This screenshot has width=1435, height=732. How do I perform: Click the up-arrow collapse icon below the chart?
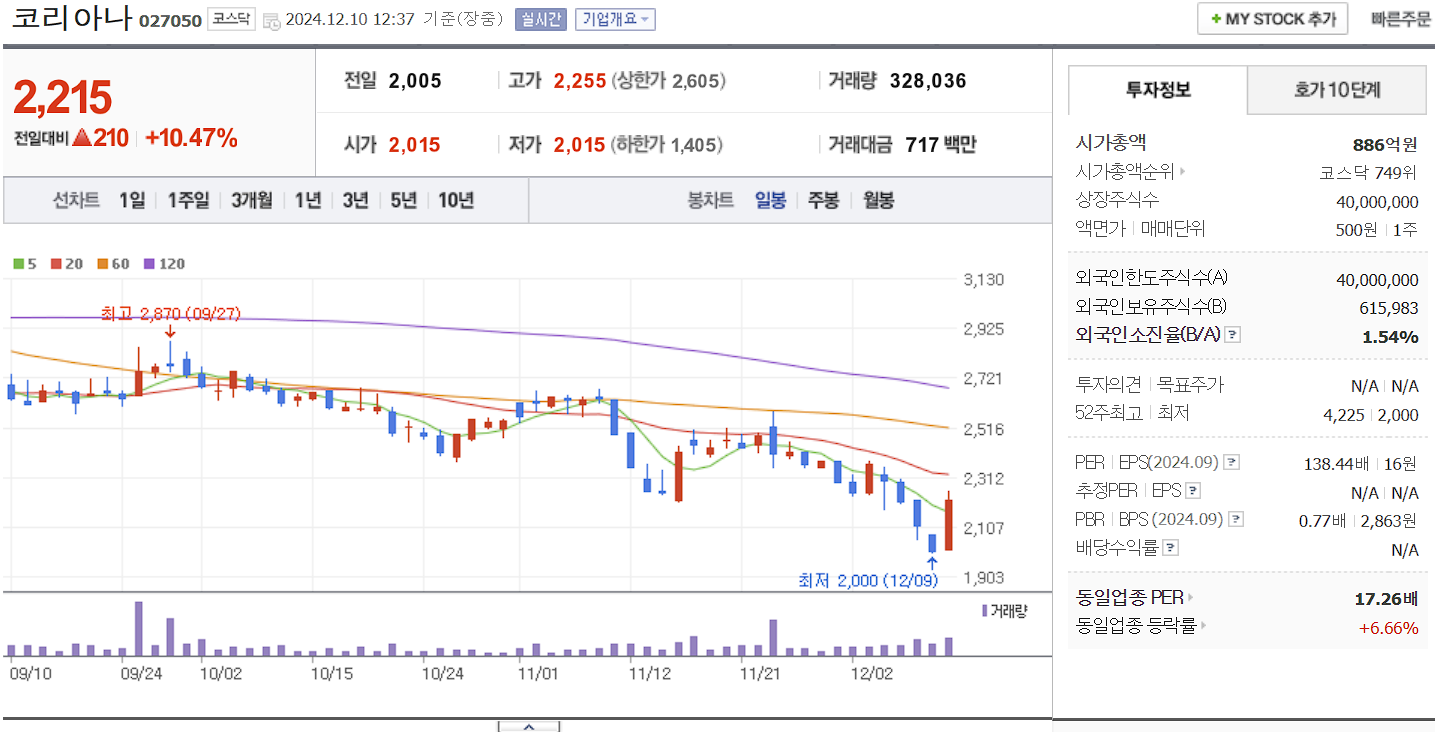pos(528,727)
